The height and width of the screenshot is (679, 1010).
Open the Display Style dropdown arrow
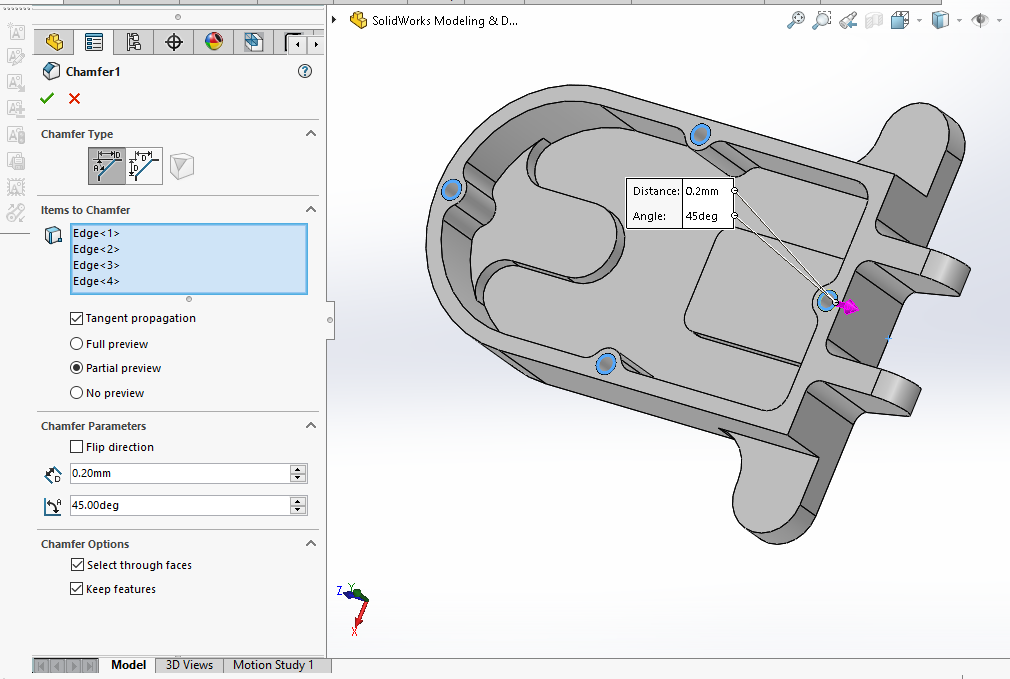tap(958, 20)
